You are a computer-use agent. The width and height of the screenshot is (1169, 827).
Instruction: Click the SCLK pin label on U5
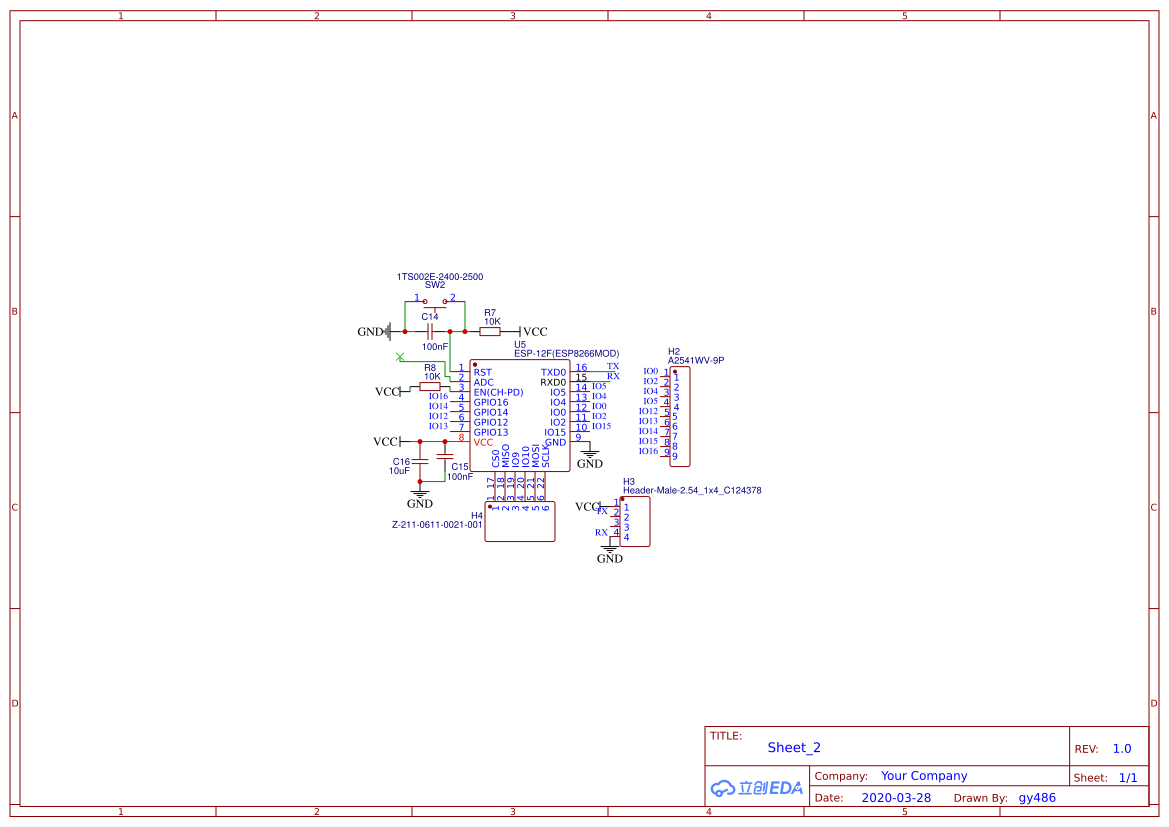[546, 456]
